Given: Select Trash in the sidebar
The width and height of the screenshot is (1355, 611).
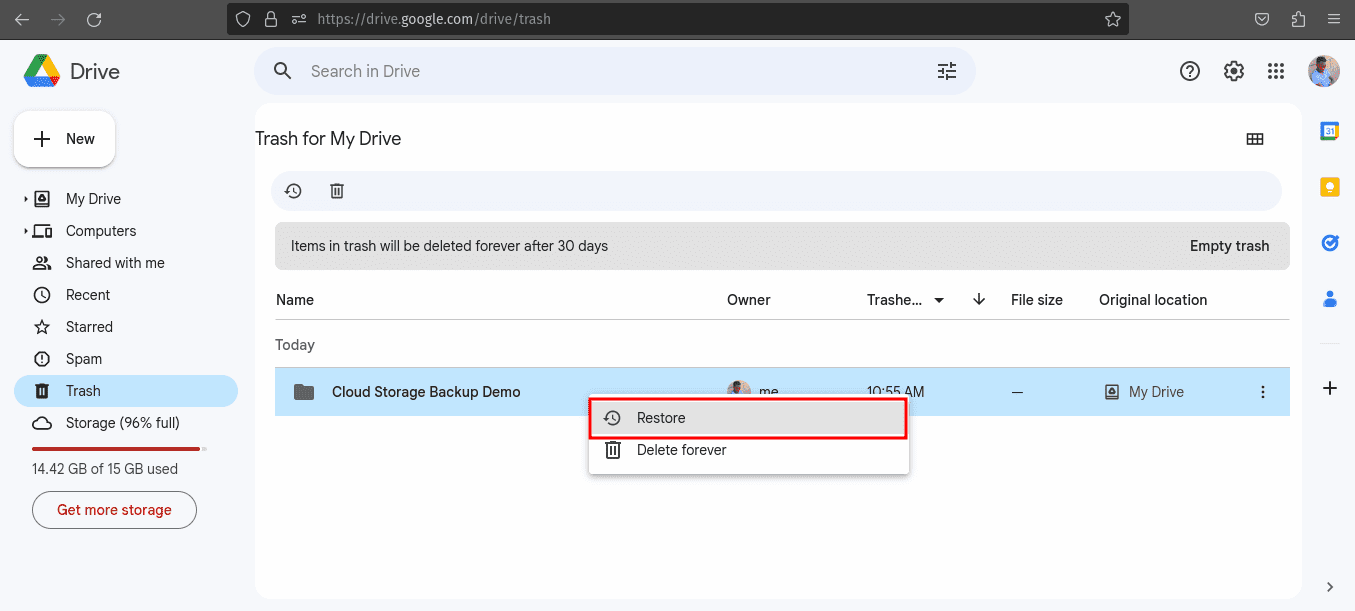Looking at the screenshot, I should coord(126,391).
